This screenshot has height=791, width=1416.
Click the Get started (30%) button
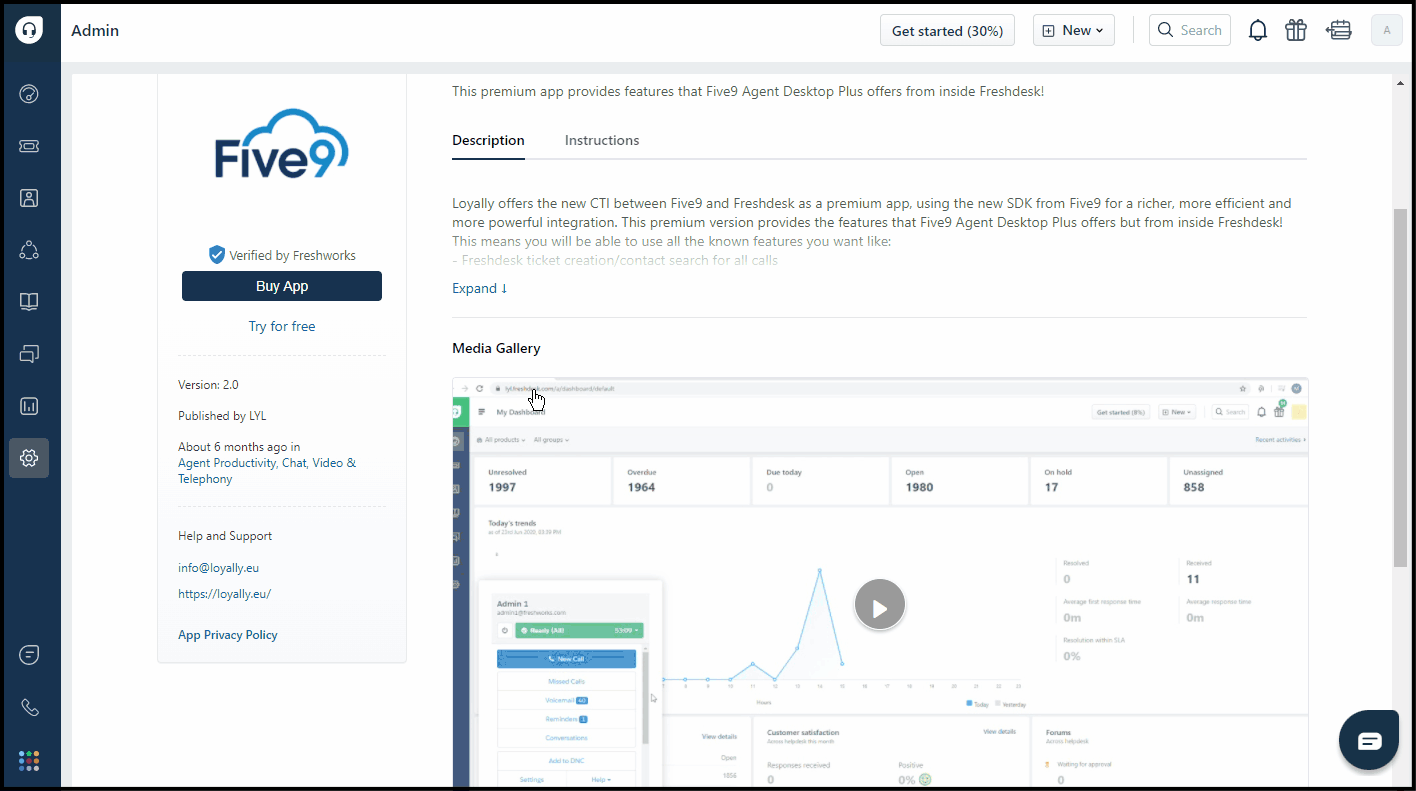947,30
